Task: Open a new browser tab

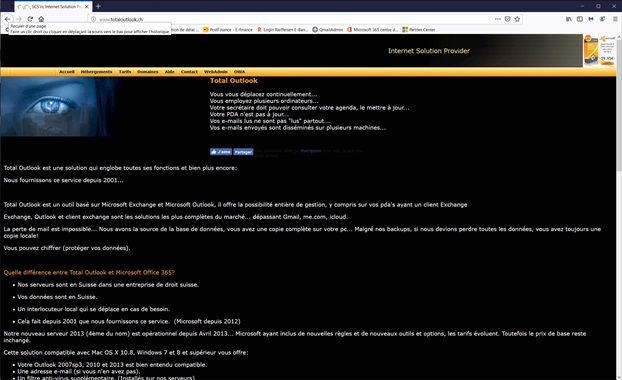Action: tap(98, 6)
